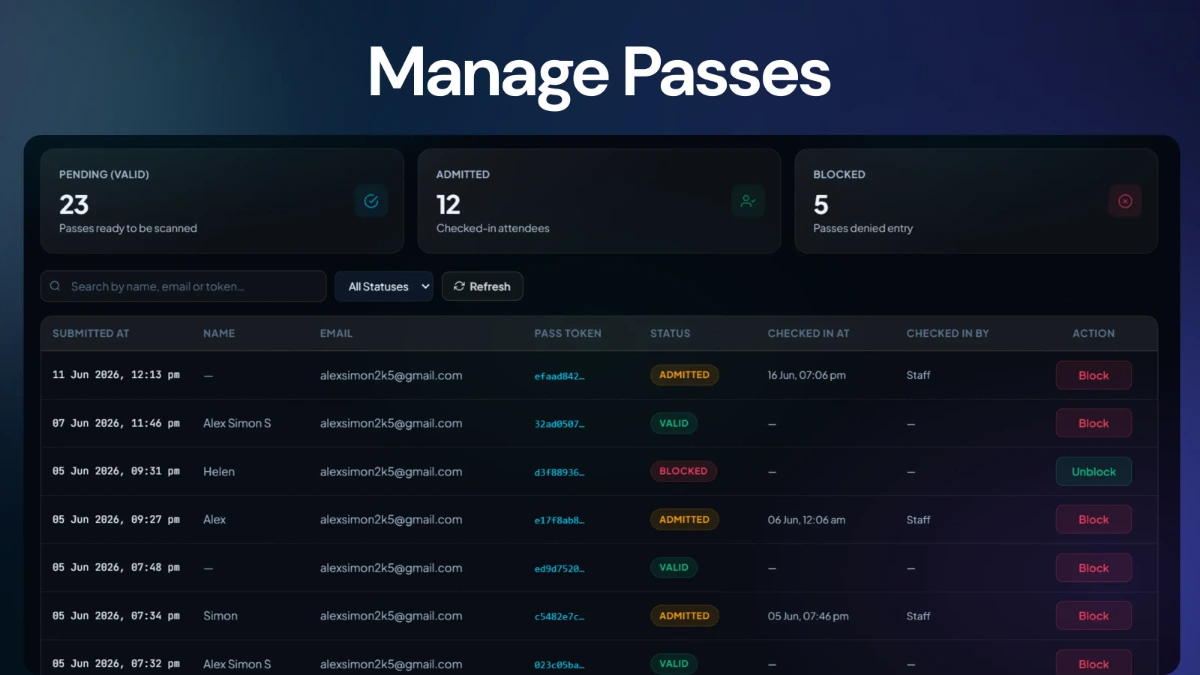Click the Admitted attendees person-check icon

(748, 201)
